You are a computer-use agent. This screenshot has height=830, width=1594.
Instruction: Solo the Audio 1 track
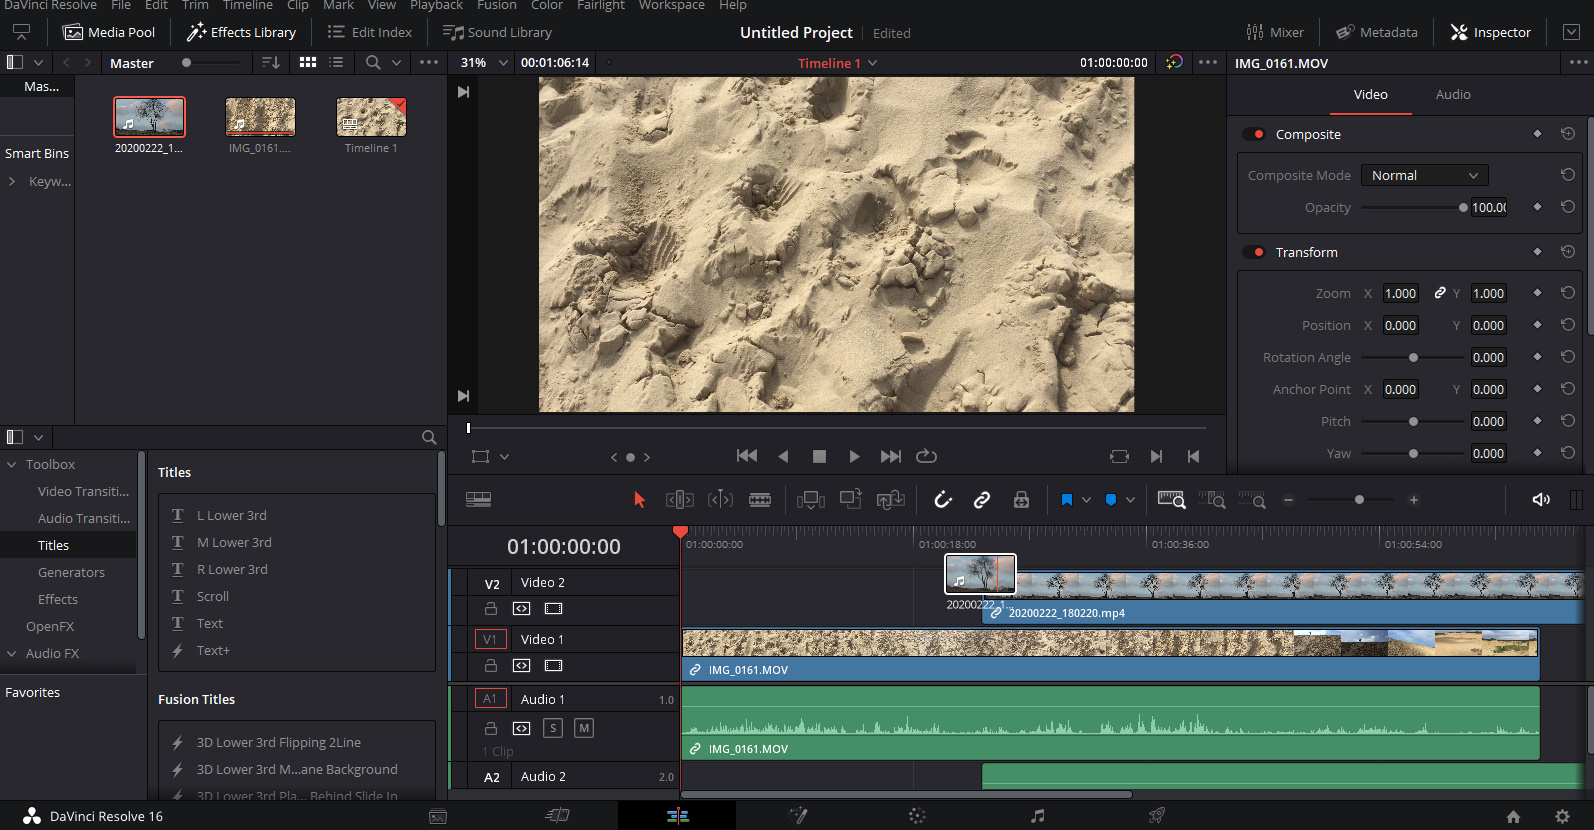[x=553, y=728]
